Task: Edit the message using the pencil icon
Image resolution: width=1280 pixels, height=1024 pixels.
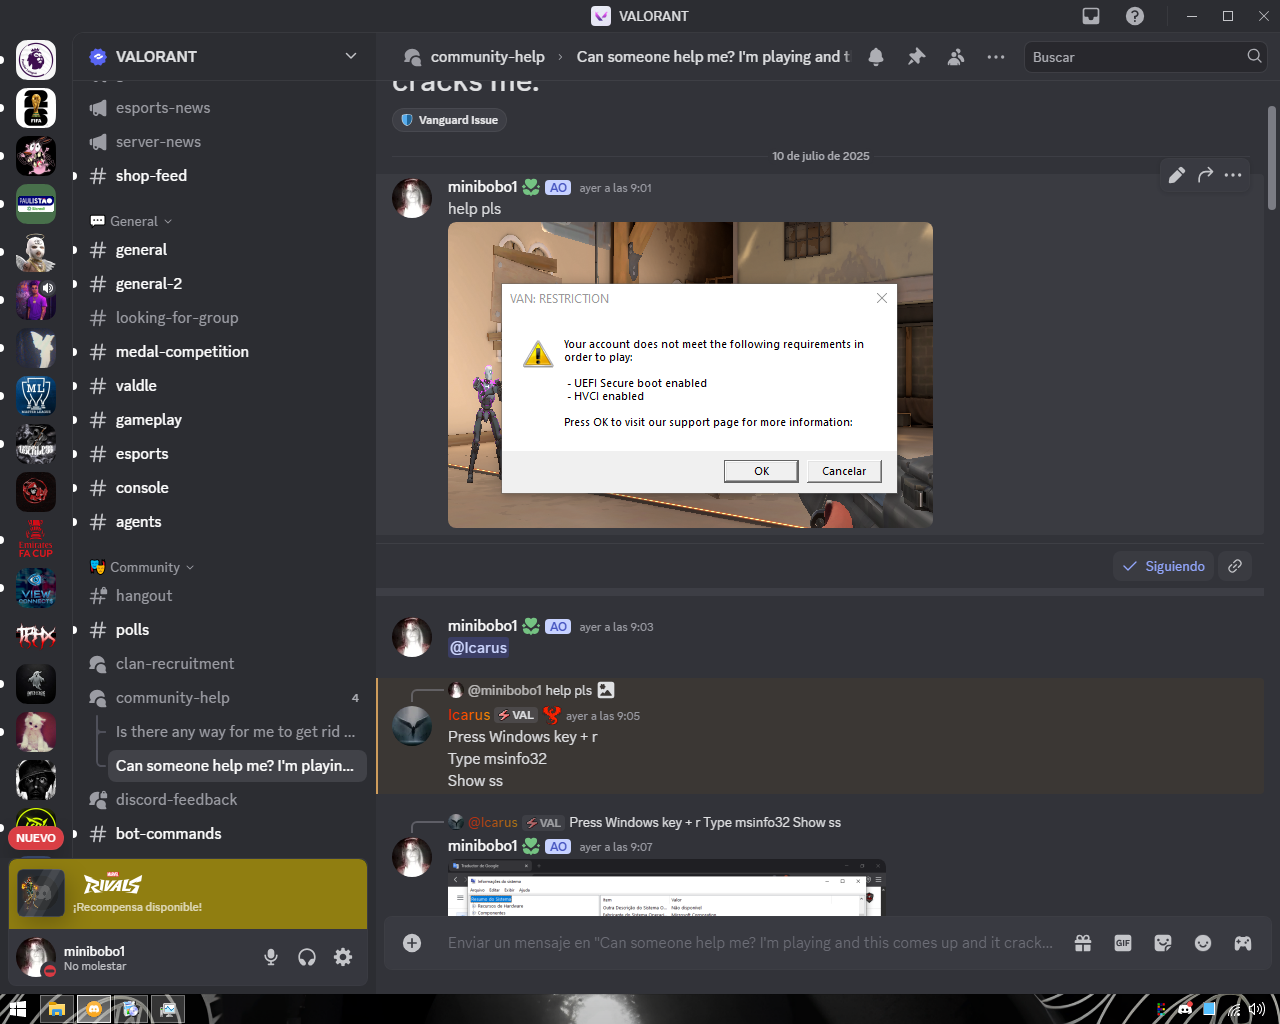Action: coord(1177,175)
